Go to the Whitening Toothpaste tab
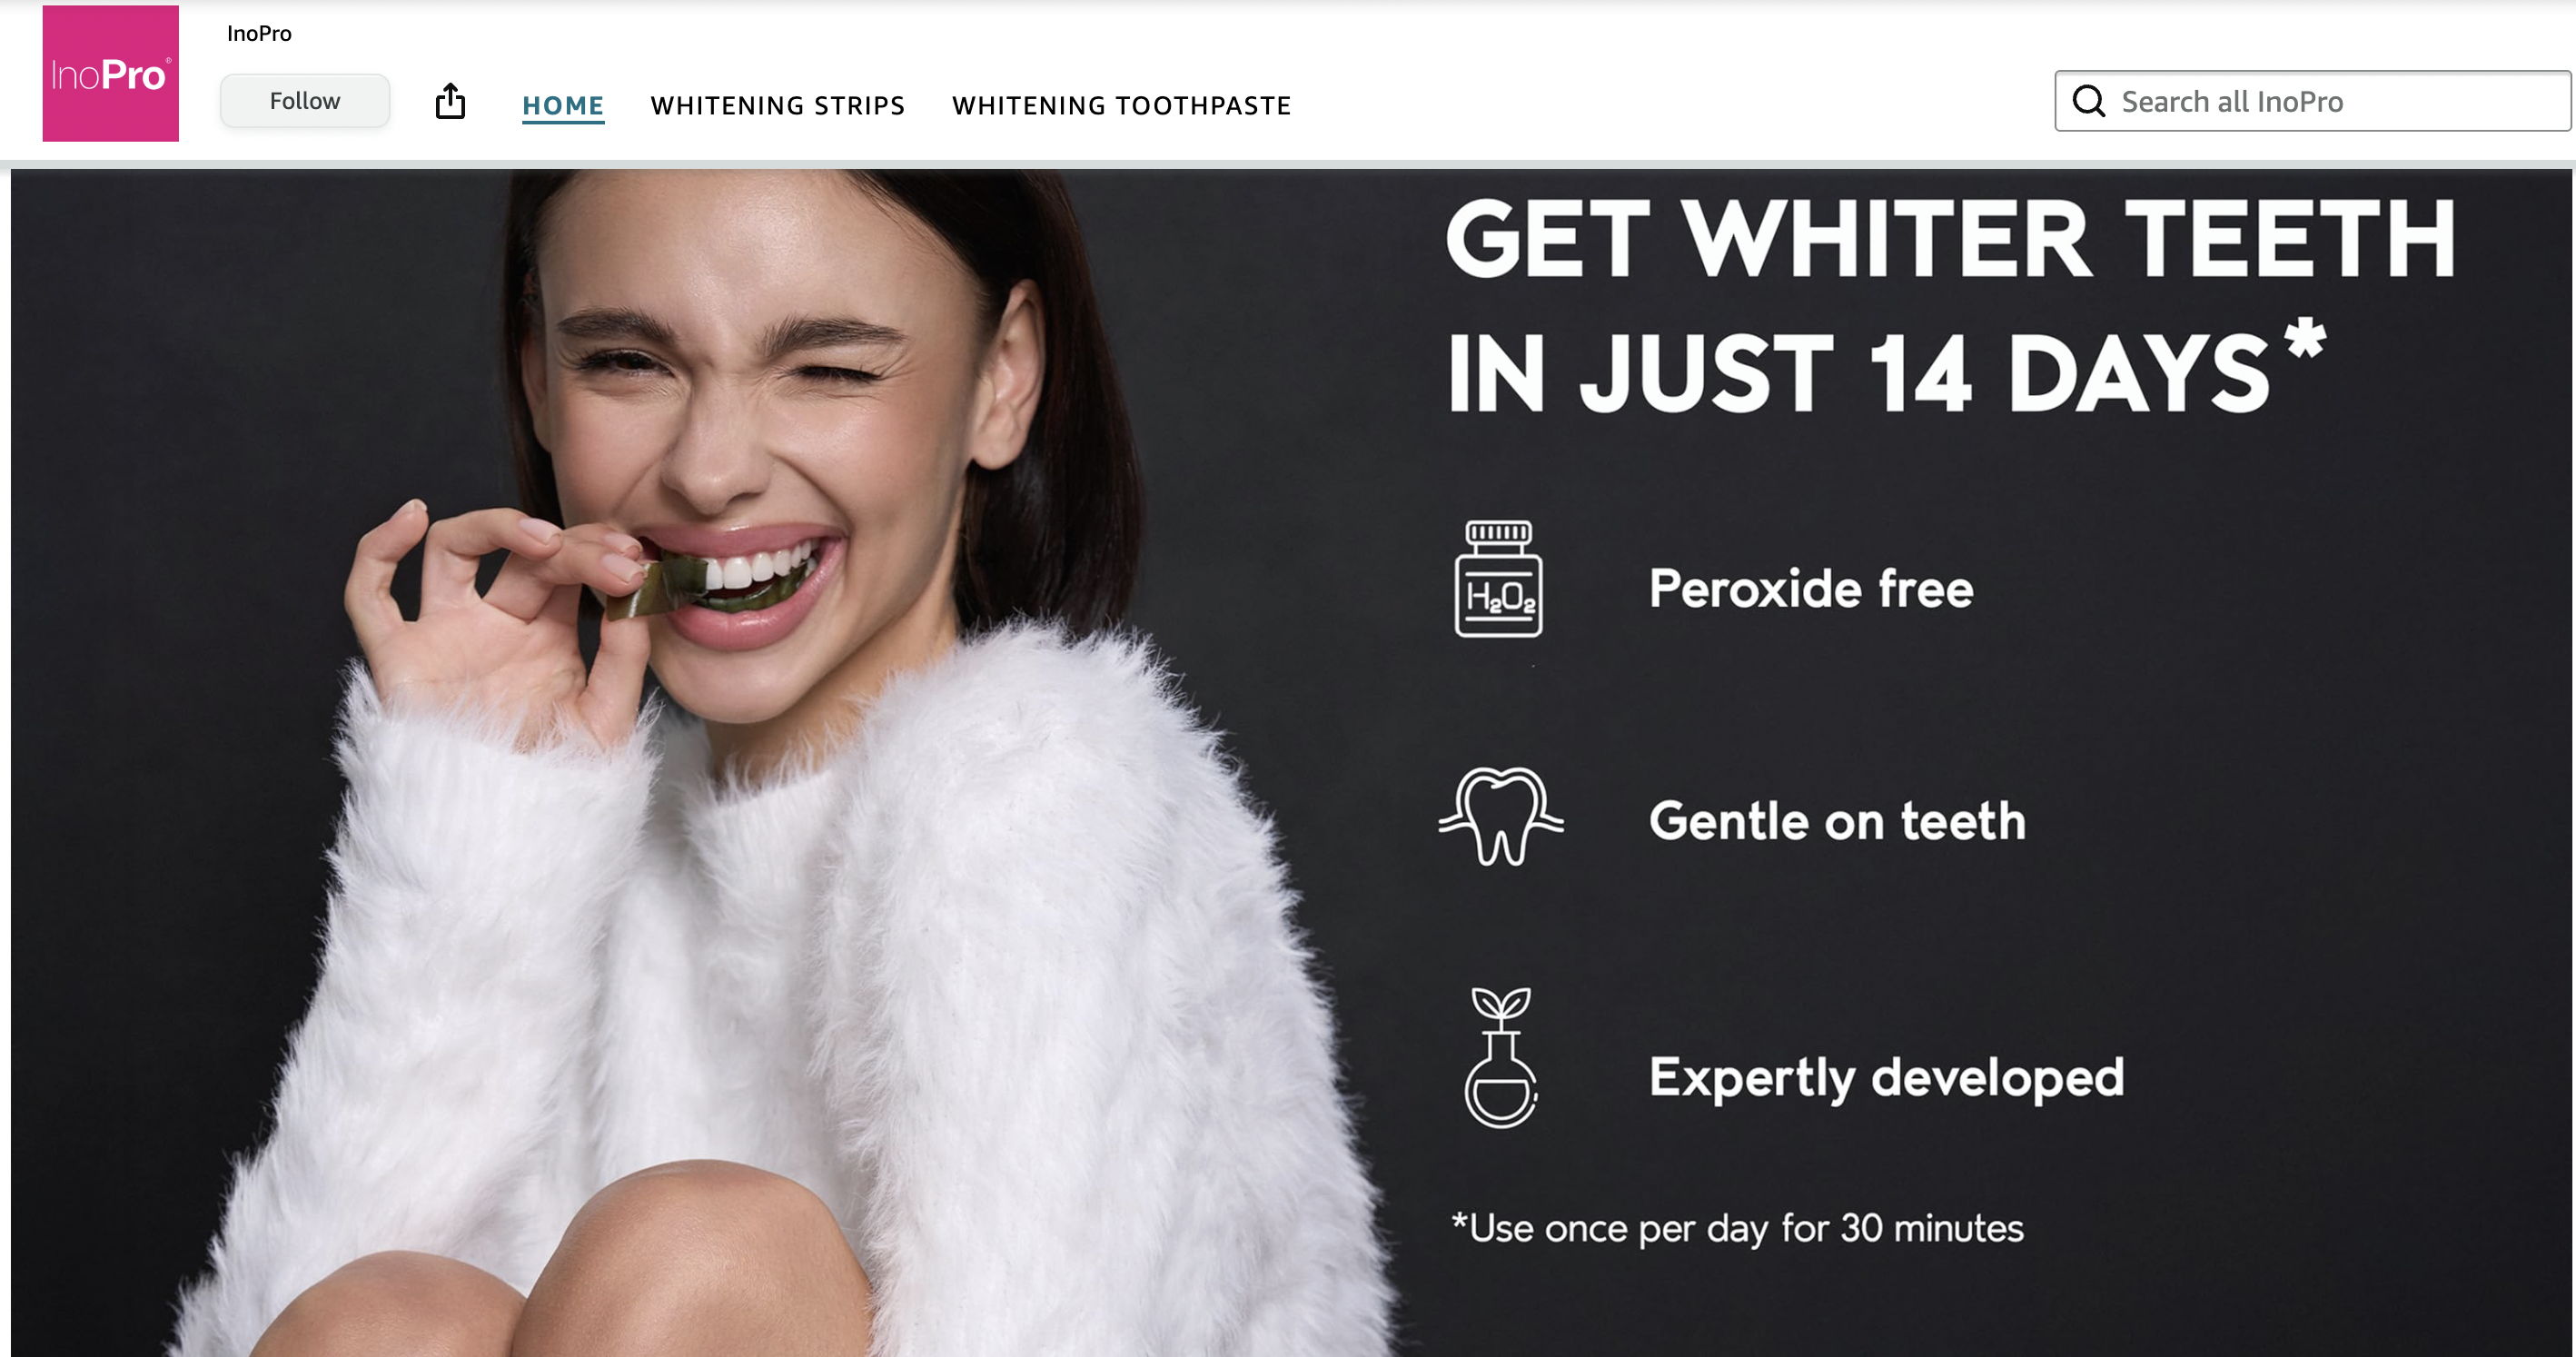 (1122, 105)
